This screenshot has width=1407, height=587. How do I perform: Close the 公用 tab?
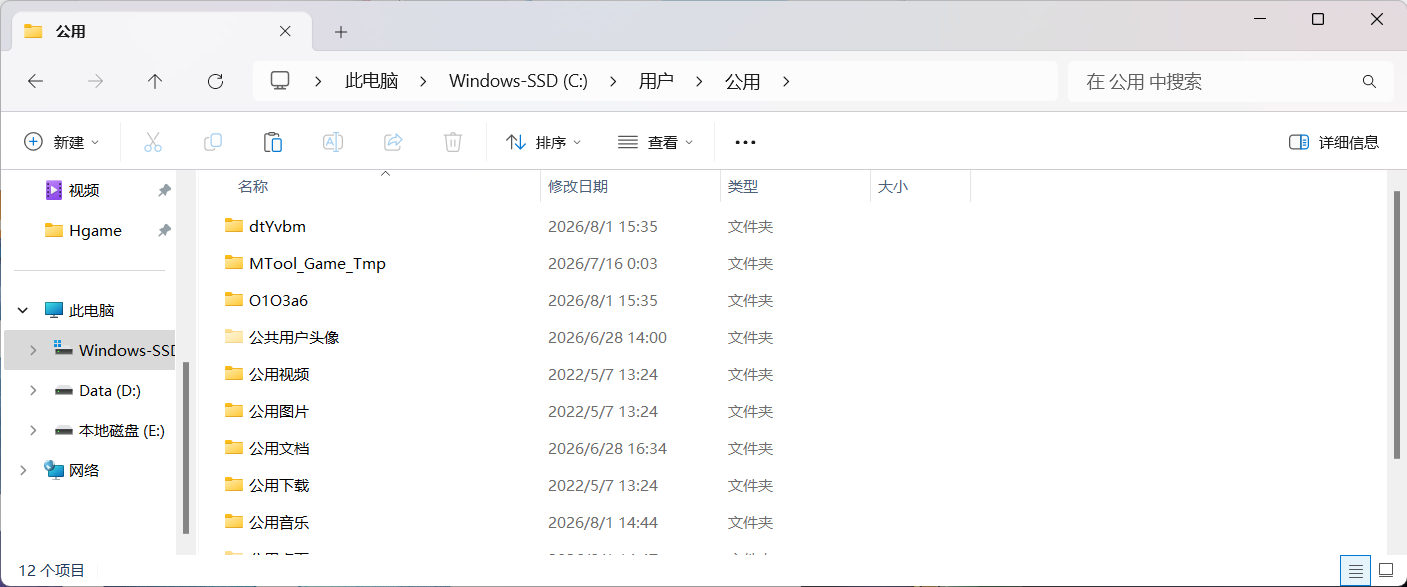[x=285, y=31]
